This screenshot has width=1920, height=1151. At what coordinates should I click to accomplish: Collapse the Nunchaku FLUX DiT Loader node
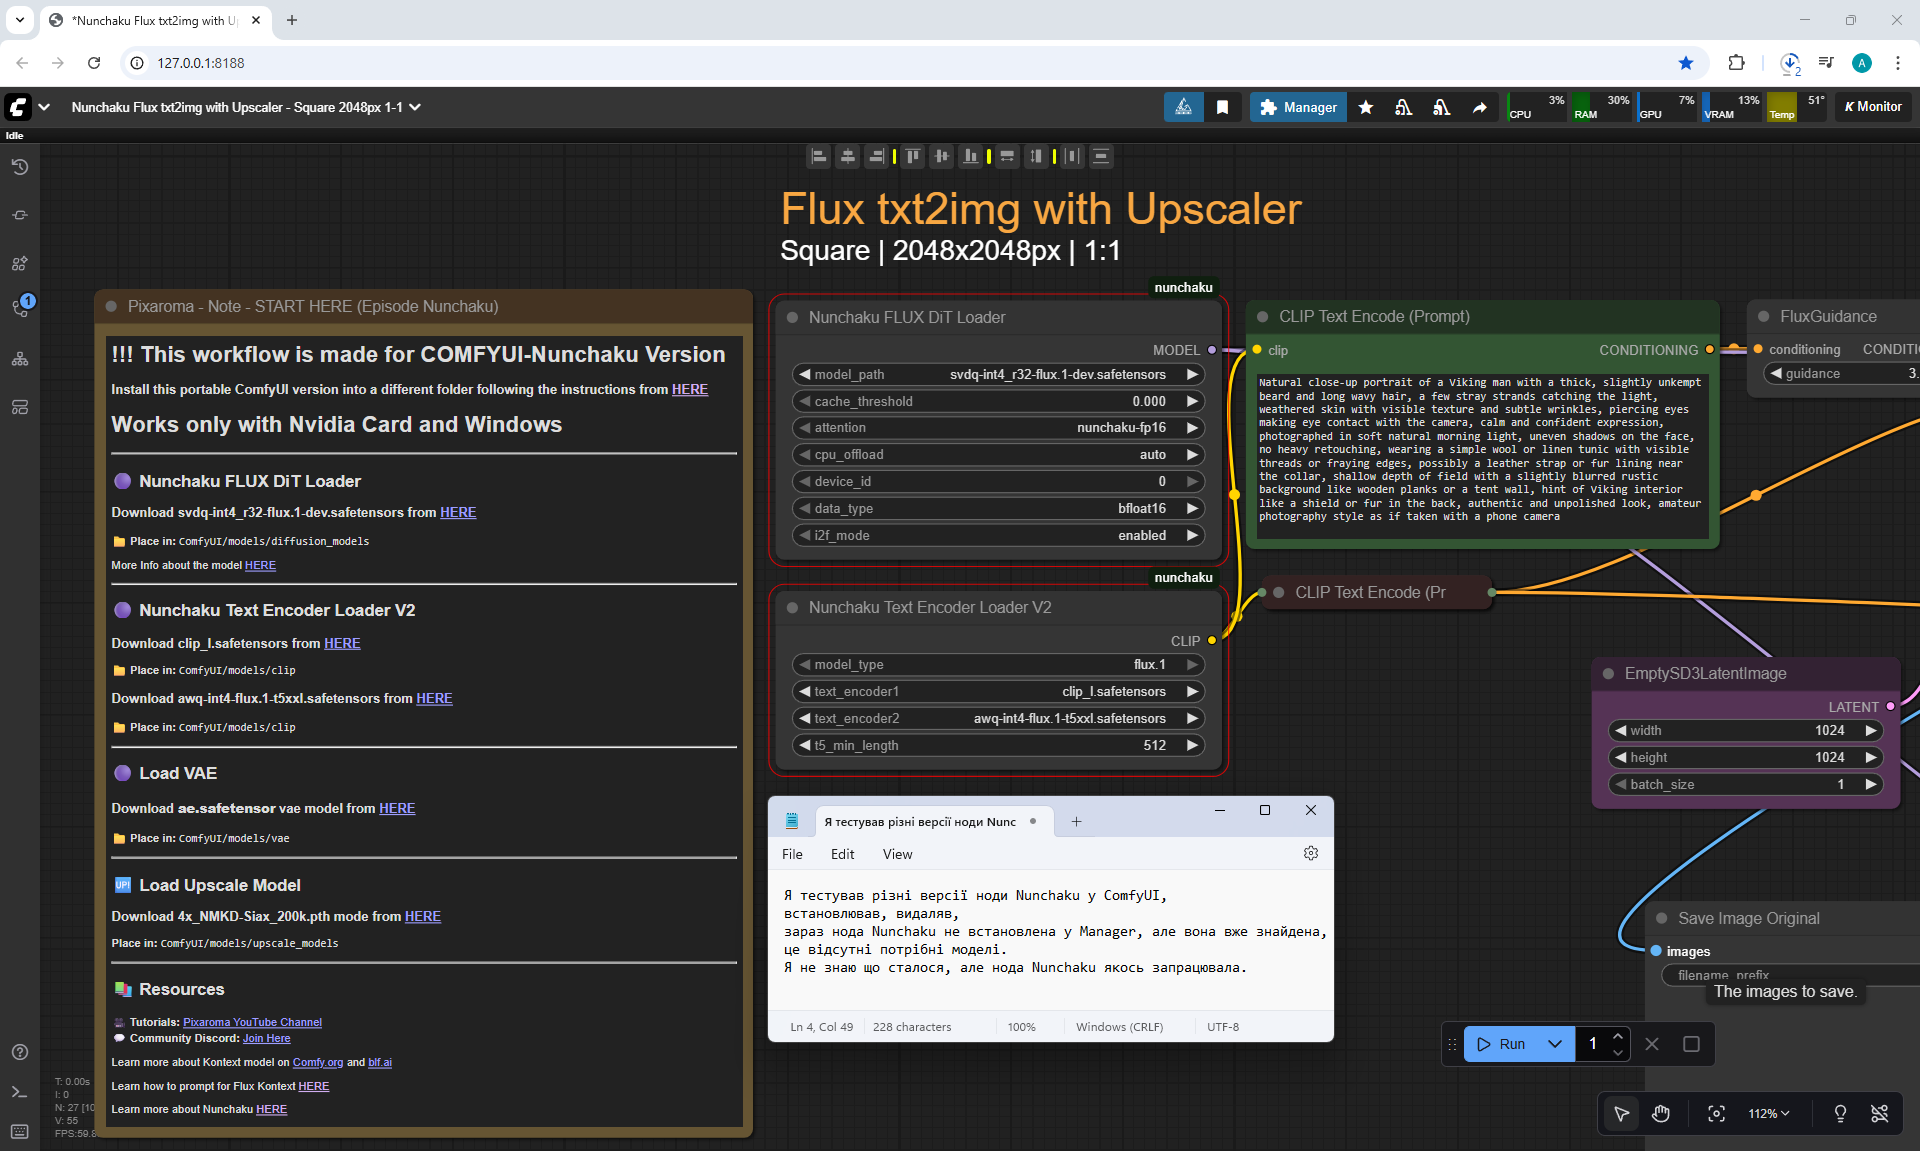point(792,317)
